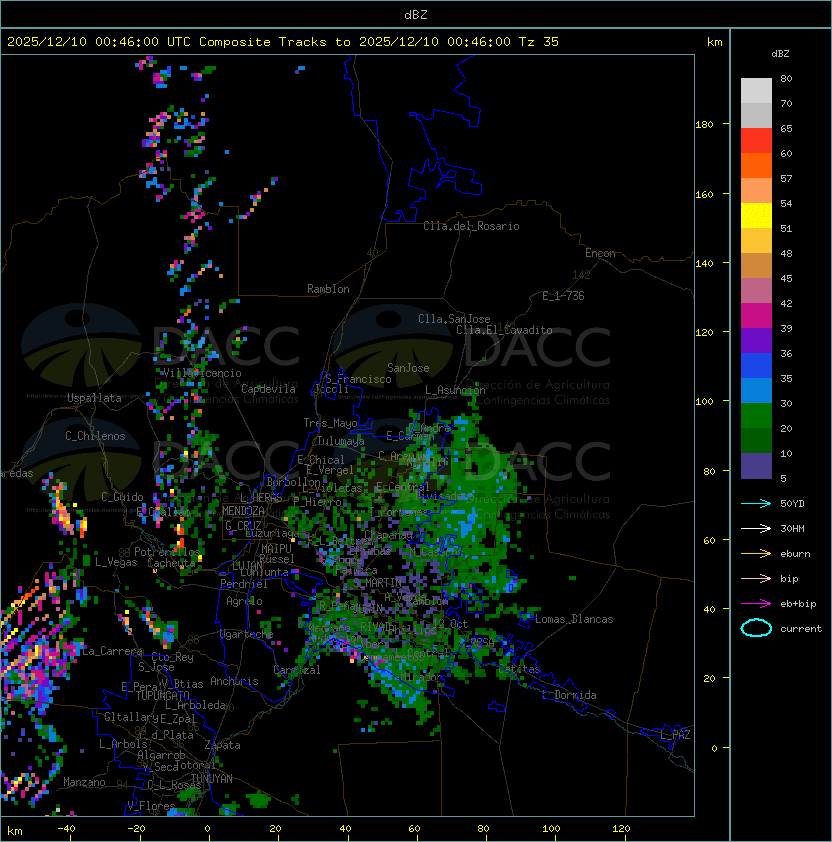Viewport: 832px width, 842px height.
Task: Click the 'L_Asuncion' map label
Action: coord(455,390)
